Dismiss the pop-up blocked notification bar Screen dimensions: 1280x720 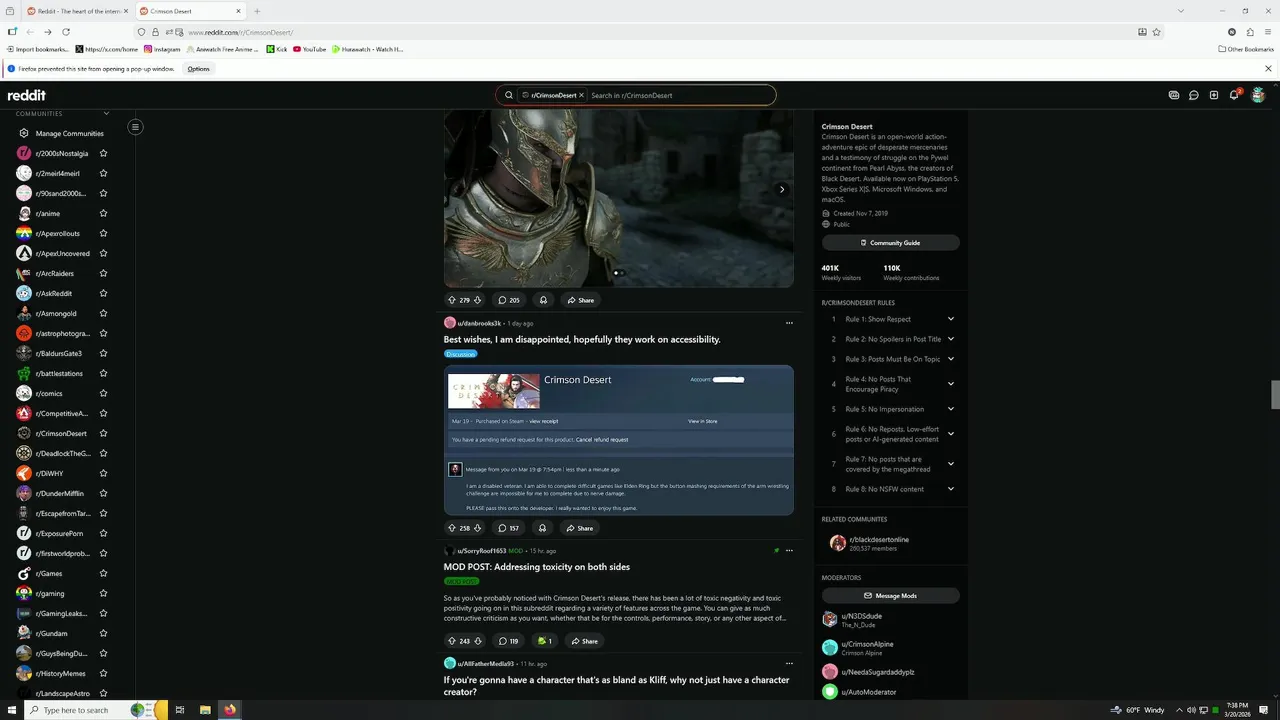coord(1268,69)
